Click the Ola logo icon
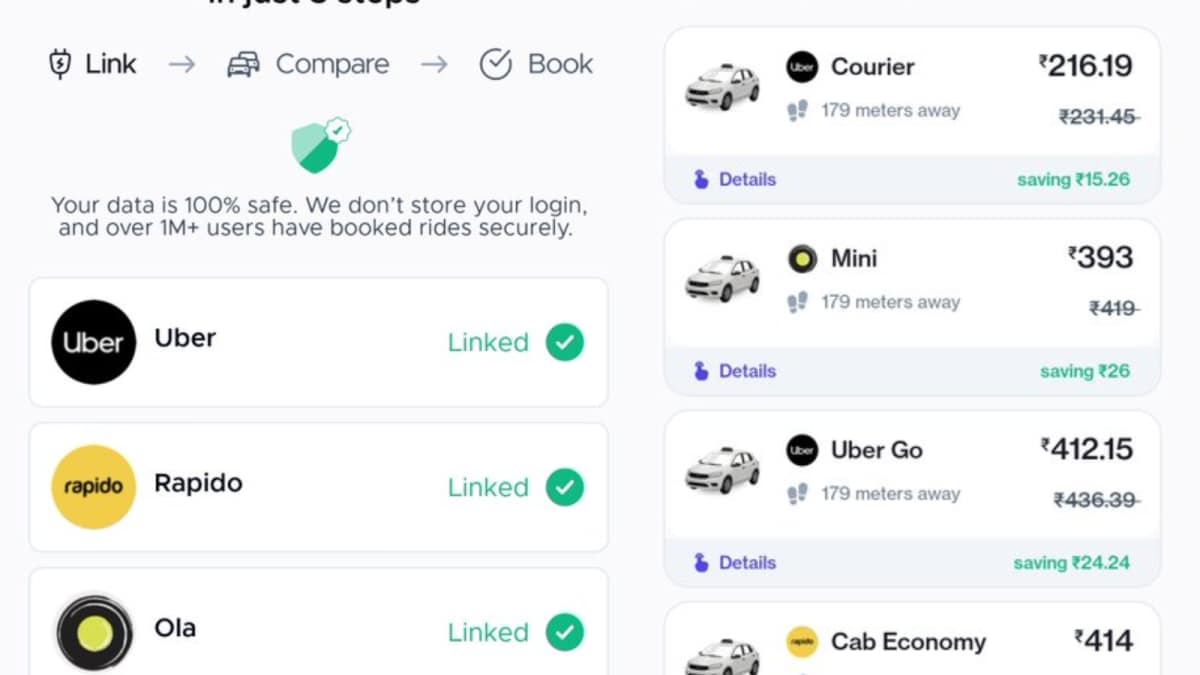Viewport: 1200px width, 675px height. click(93, 632)
